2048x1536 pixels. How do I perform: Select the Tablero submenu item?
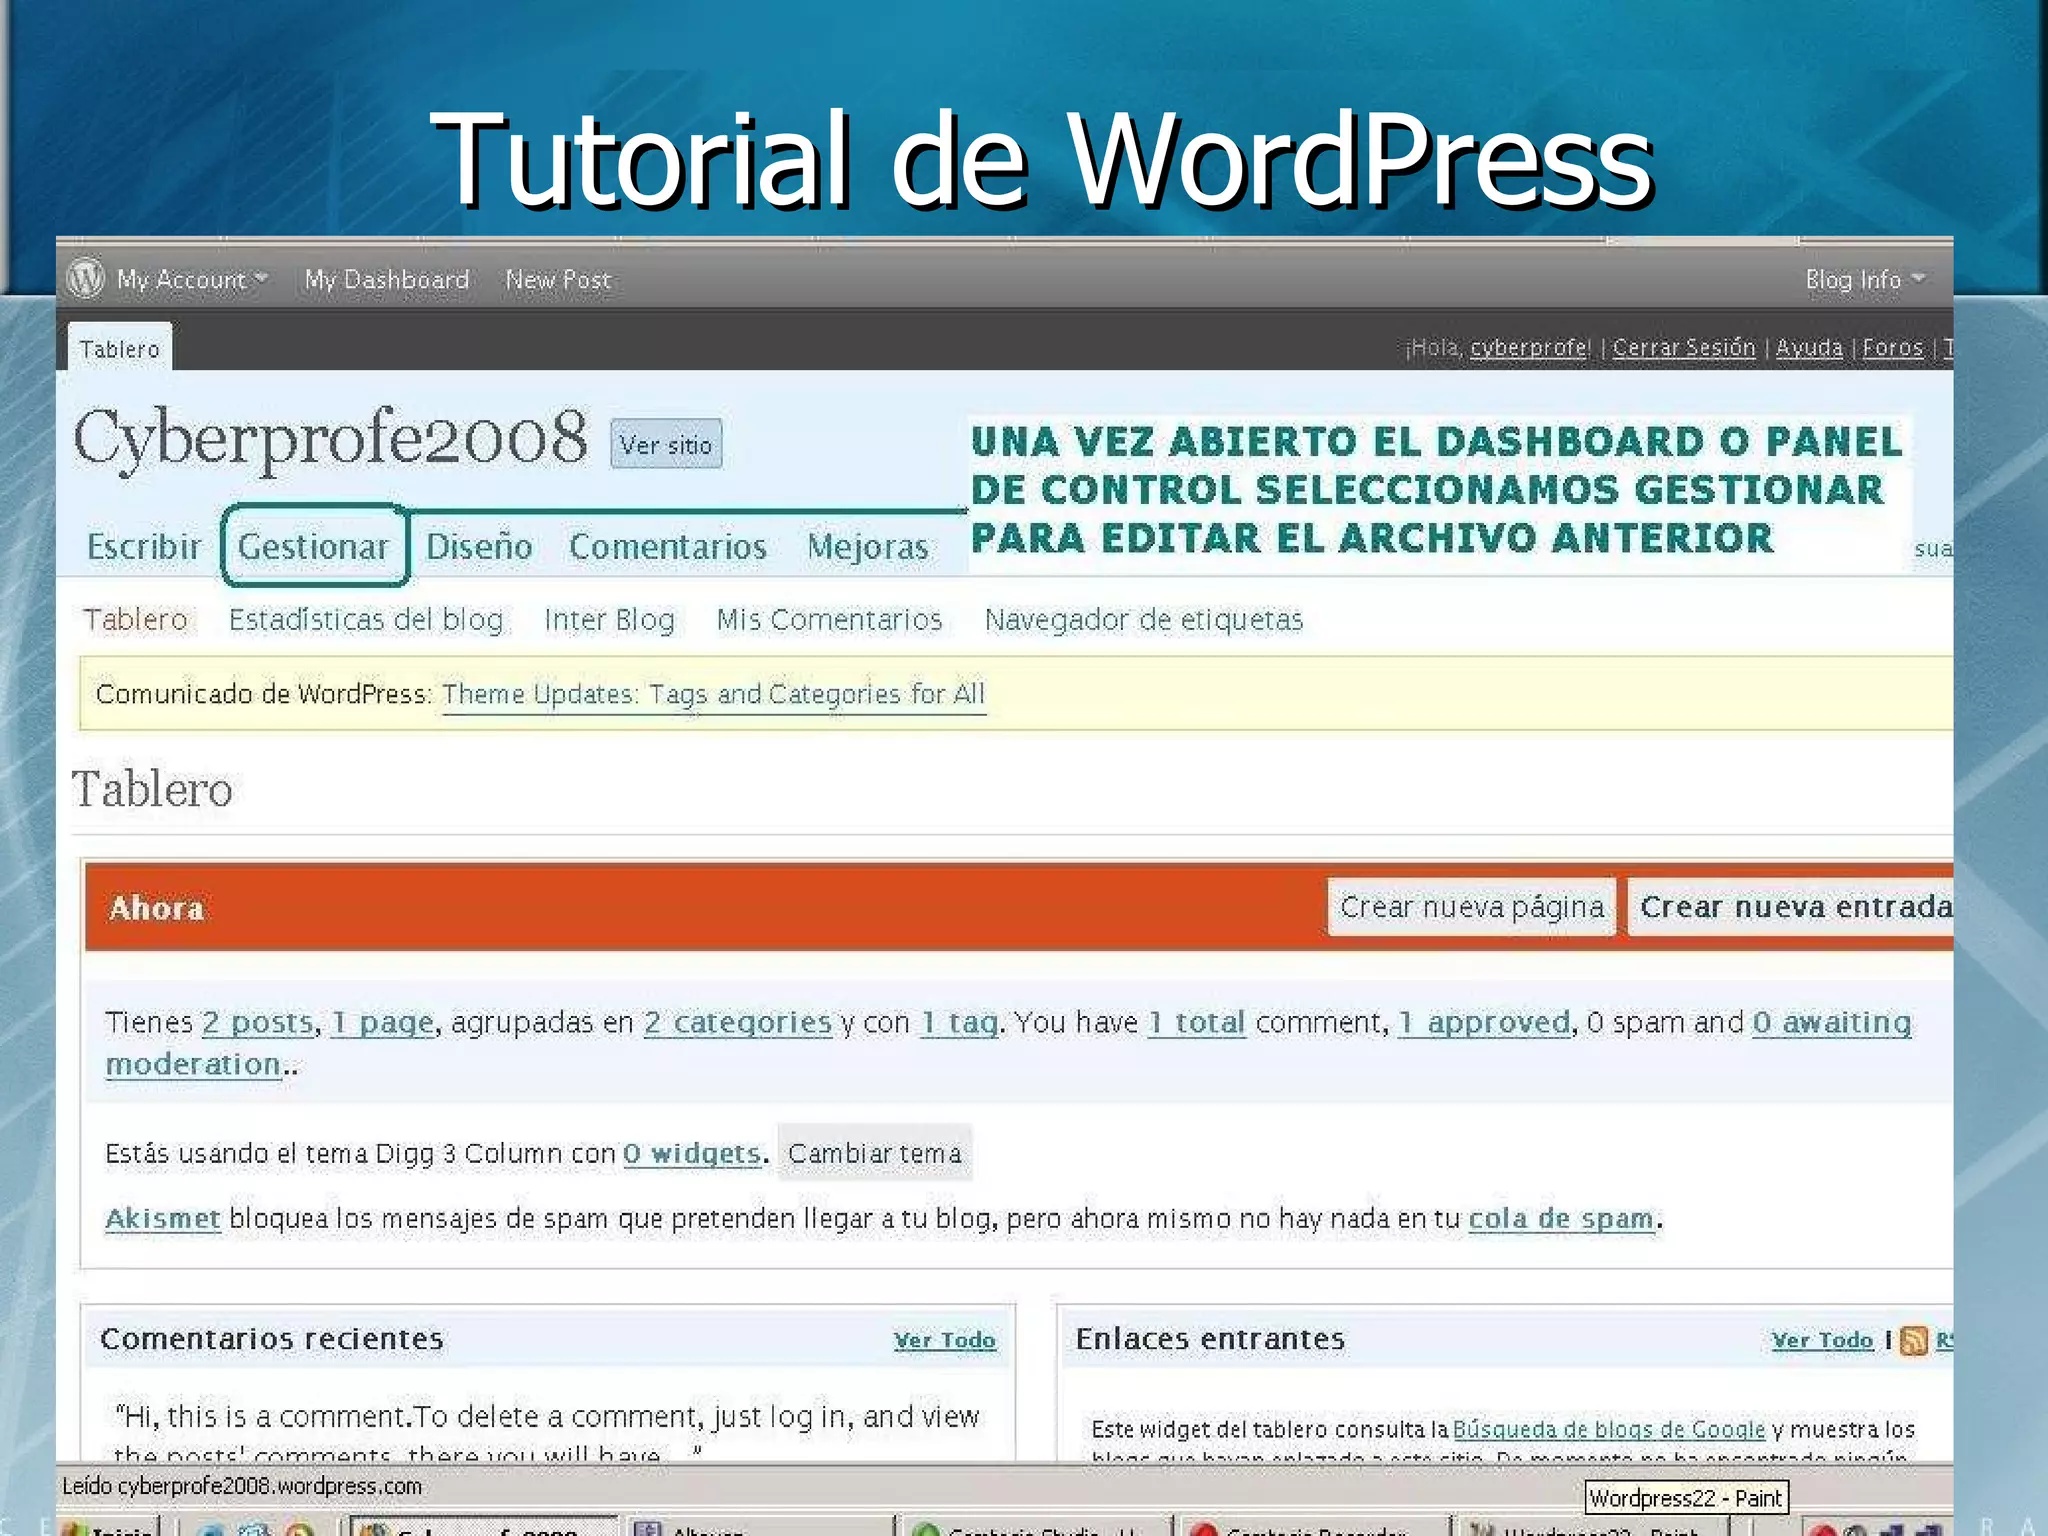pos(135,620)
